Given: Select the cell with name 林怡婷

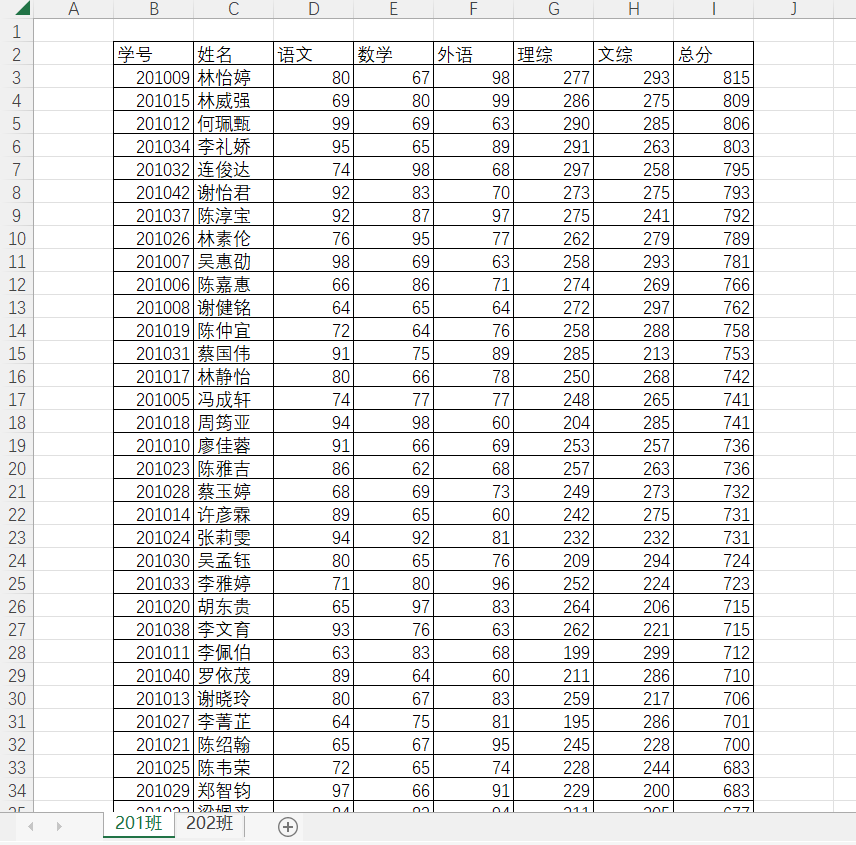Looking at the screenshot, I should point(233,78).
